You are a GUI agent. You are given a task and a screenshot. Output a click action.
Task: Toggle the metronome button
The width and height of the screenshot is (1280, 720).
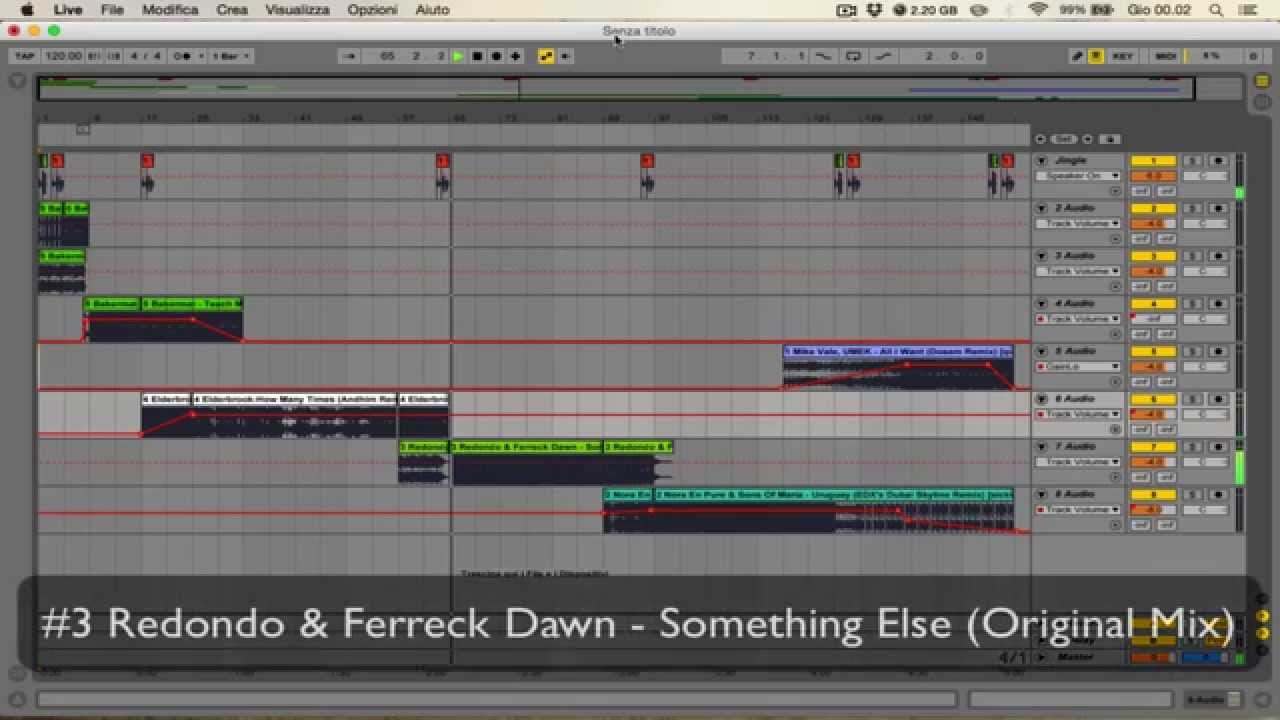tap(183, 56)
